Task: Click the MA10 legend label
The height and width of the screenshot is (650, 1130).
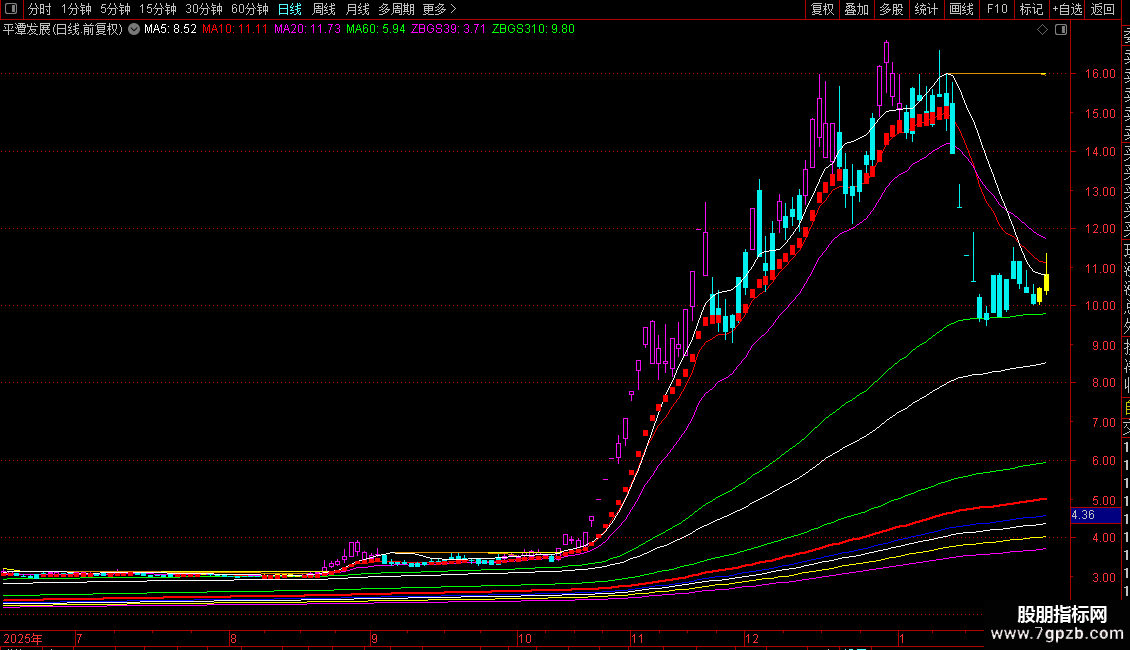Action: coord(235,30)
